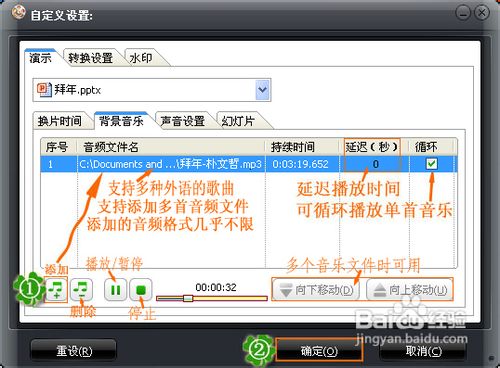Viewport: 500px width, 368px height.
Task: Click the 向上移动(U) button
Action: [x=409, y=290]
